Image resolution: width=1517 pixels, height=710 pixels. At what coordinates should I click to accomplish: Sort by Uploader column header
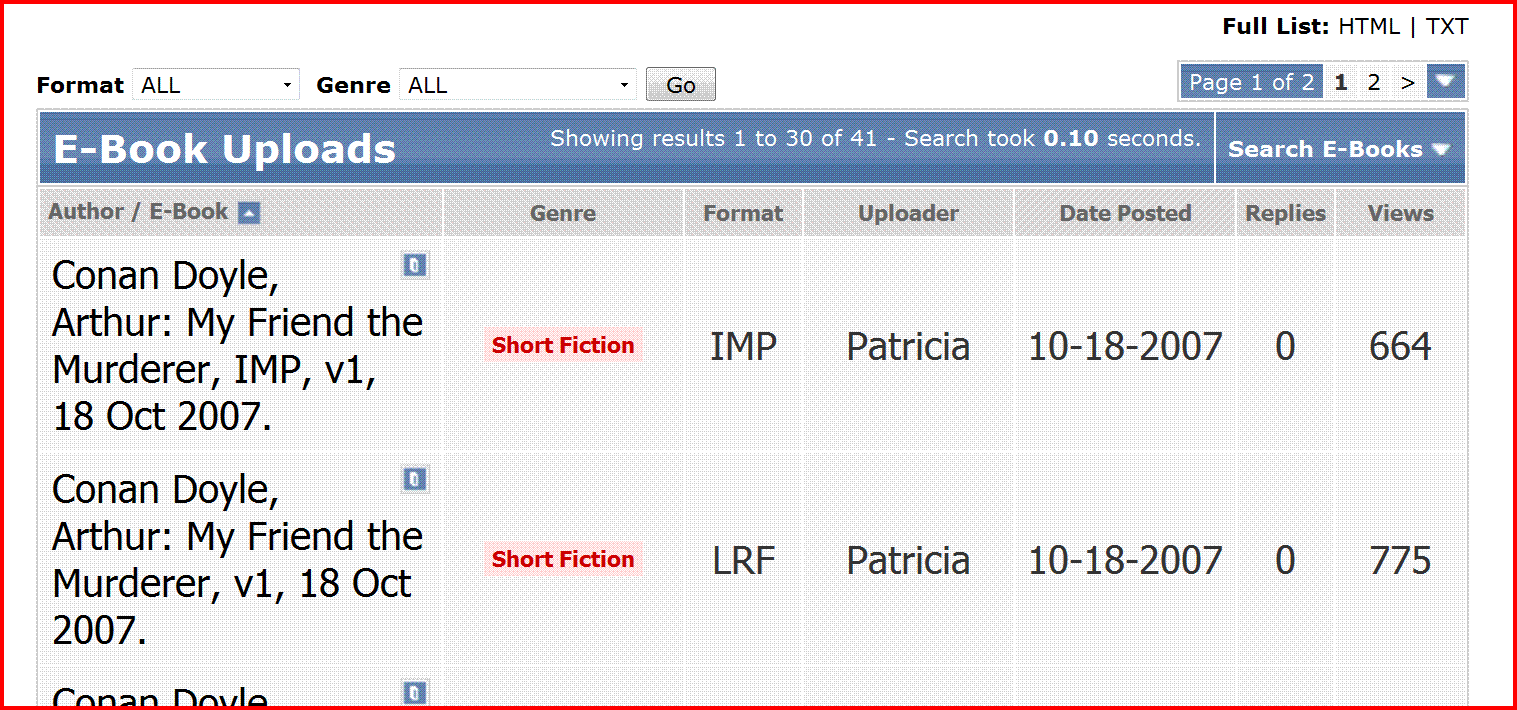click(x=908, y=213)
